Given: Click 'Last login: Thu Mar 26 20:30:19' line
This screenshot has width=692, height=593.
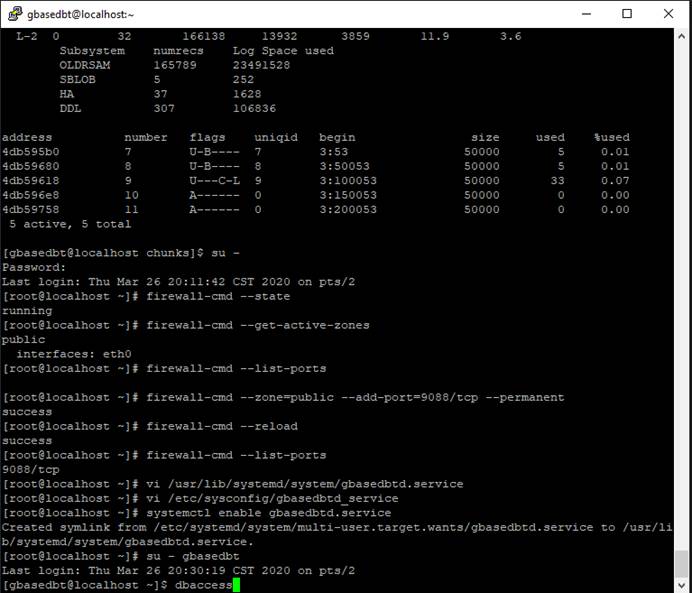Looking at the screenshot, I should tap(178, 570).
